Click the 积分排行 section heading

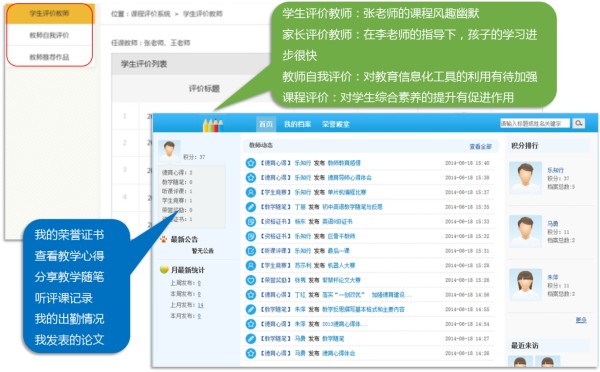[x=525, y=145]
